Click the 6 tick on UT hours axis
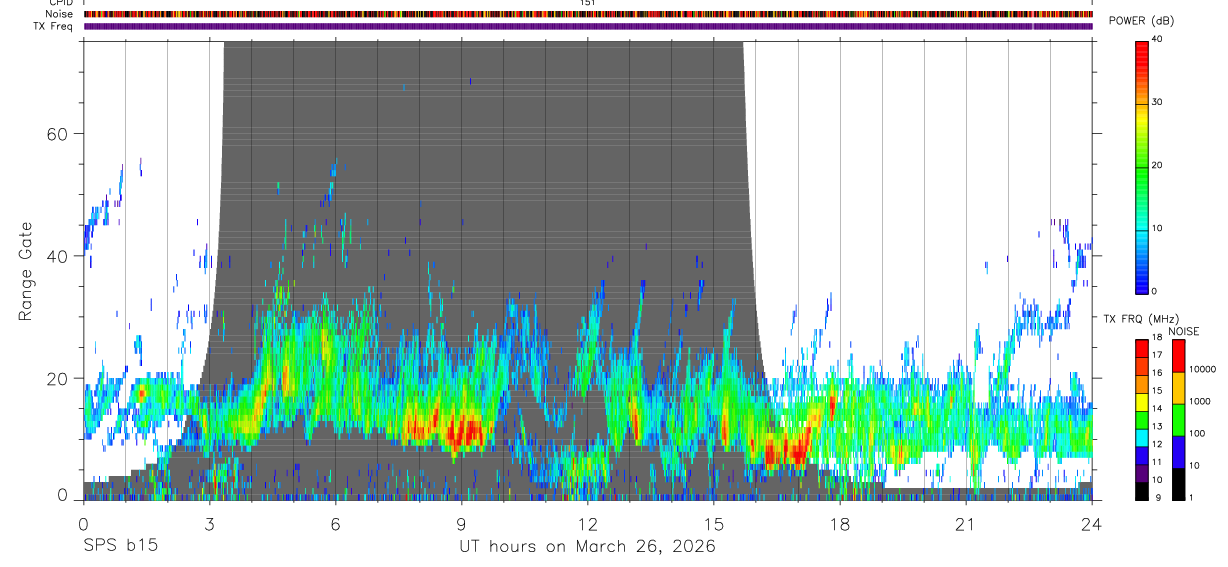The height and width of the screenshot is (567, 1228). pyautogui.click(x=335, y=523)
